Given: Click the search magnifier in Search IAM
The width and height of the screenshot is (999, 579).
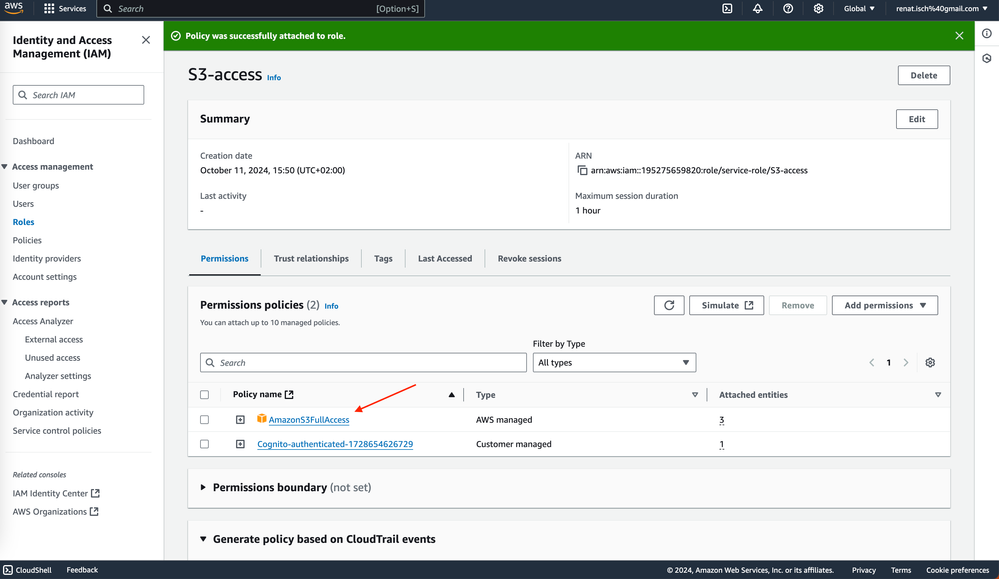Looking at the screenshot, I should tap(23, 95).
